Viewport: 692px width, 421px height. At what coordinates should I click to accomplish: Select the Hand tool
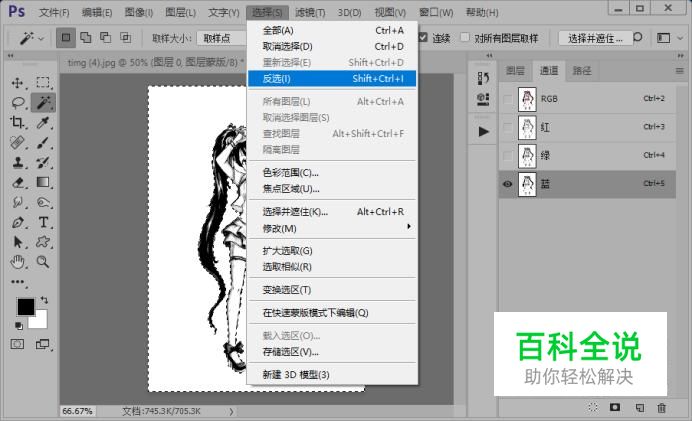[18, 262]
